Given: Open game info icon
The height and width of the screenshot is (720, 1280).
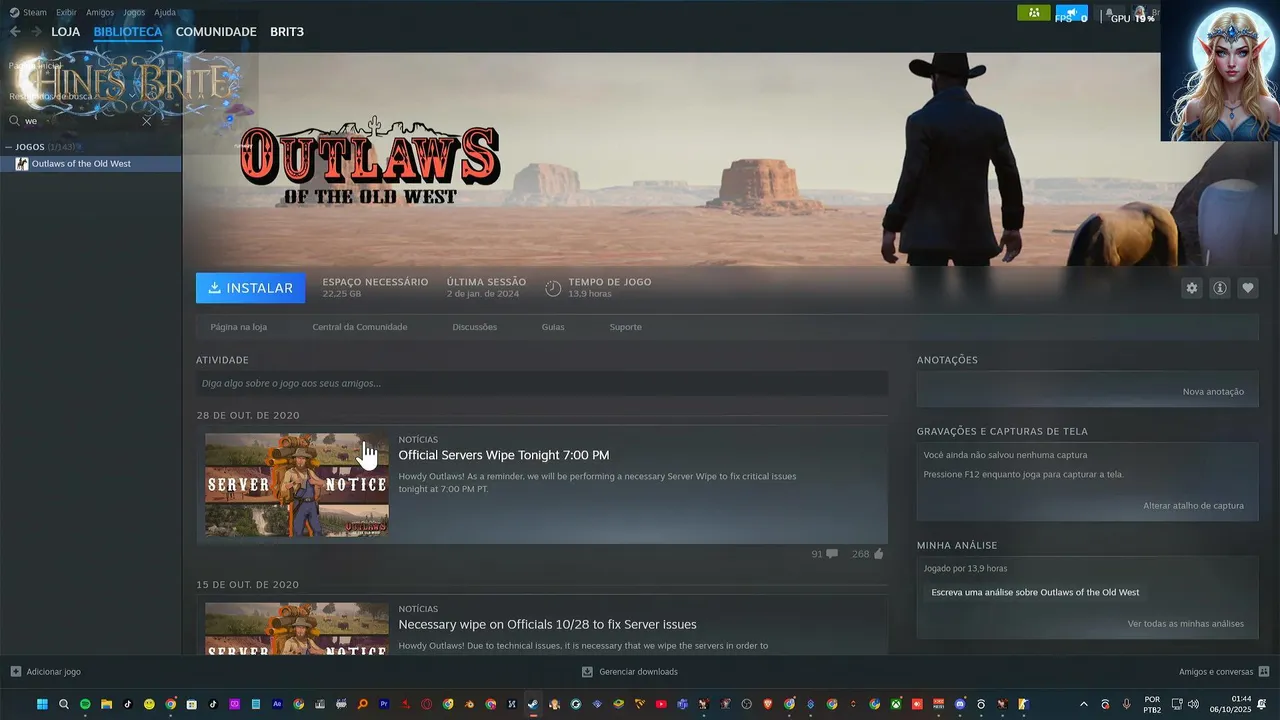Looking at the screenshot, I should coord(1220,288).
